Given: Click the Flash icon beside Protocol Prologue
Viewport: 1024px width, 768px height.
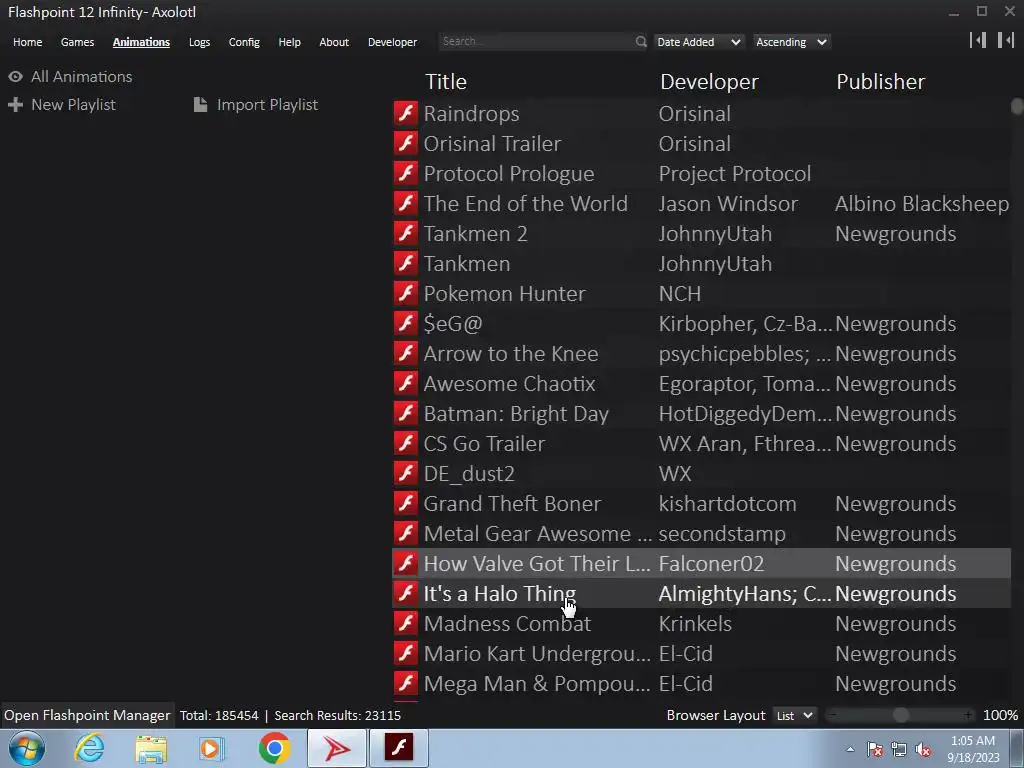Looking at the screenshot, I should click(406, 174).
